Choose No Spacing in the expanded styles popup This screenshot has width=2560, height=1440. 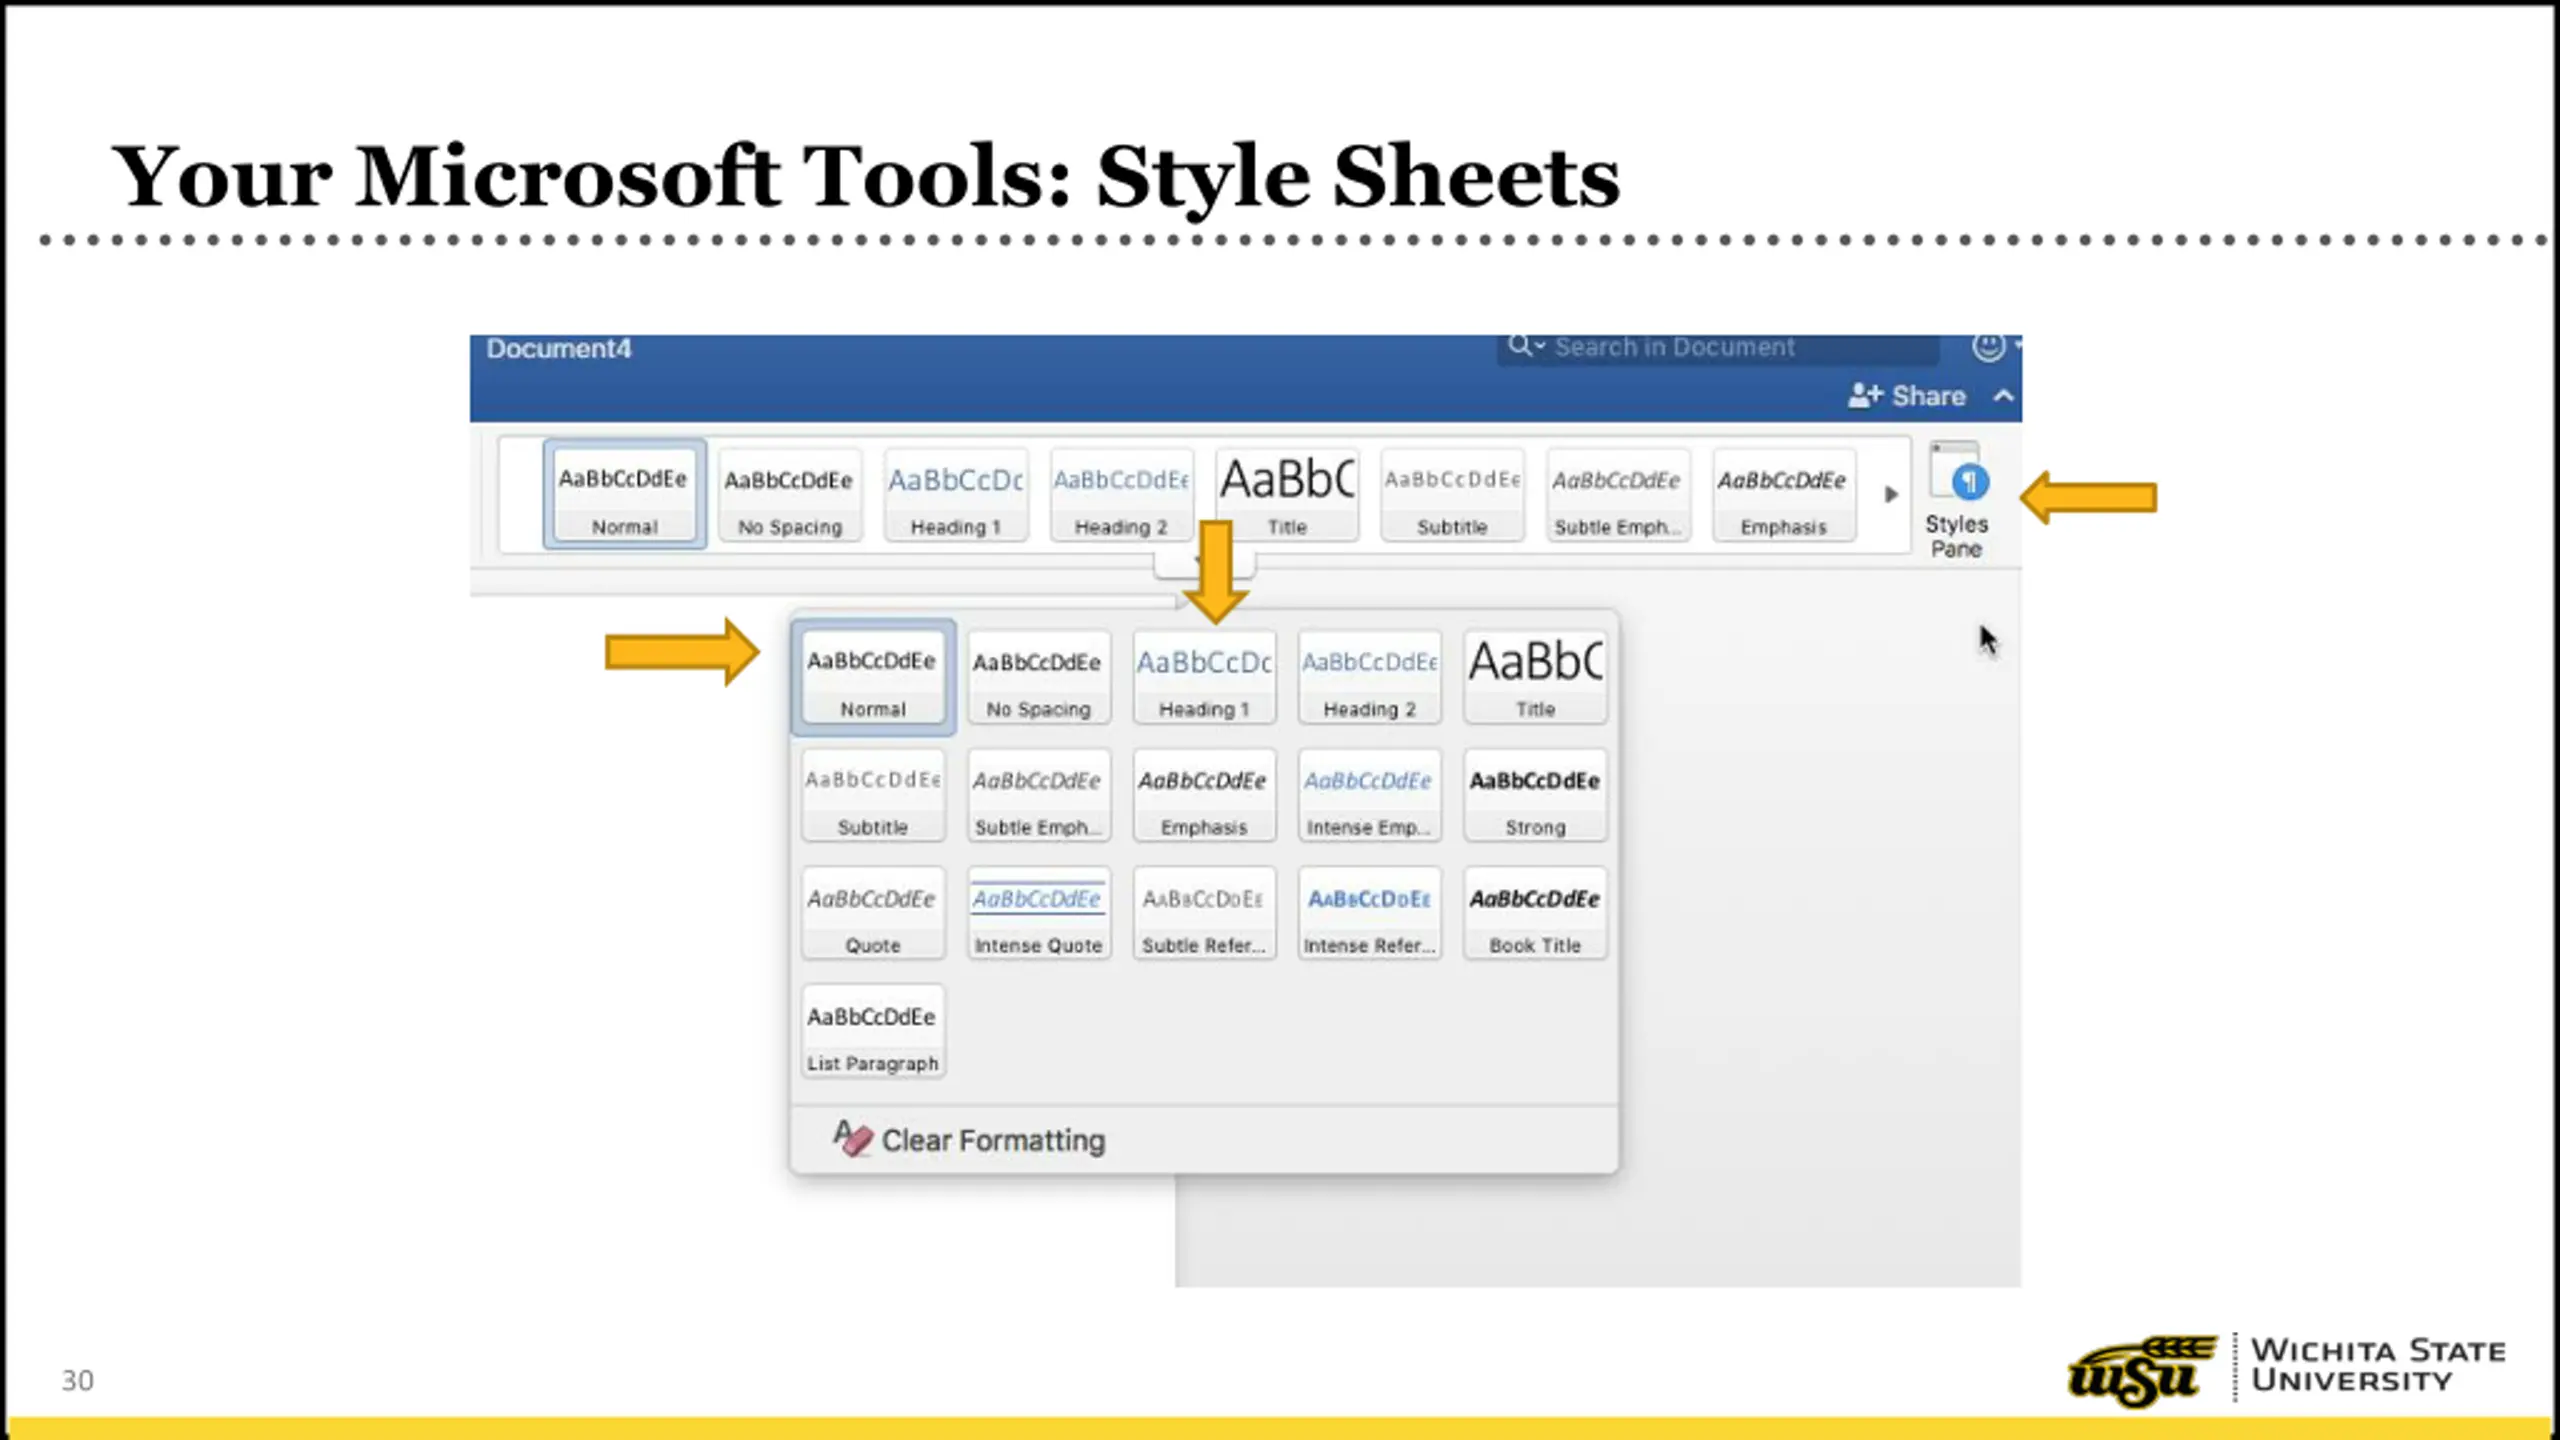pyautogui.click(x=1038, y=677)
